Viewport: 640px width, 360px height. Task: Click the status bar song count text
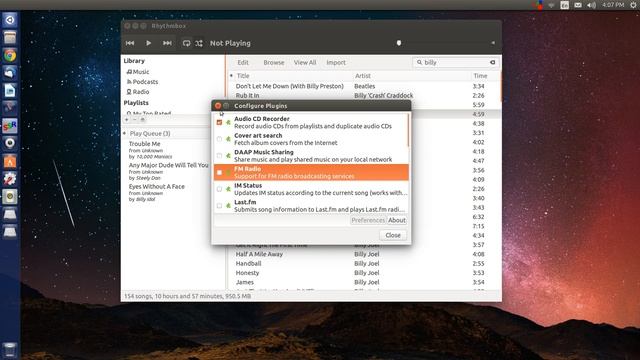(187, 296)
